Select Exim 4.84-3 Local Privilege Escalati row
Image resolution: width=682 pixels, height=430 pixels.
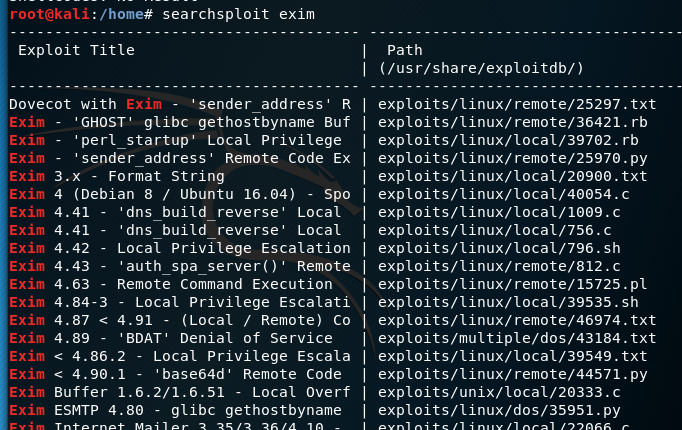tap(180, 302)
